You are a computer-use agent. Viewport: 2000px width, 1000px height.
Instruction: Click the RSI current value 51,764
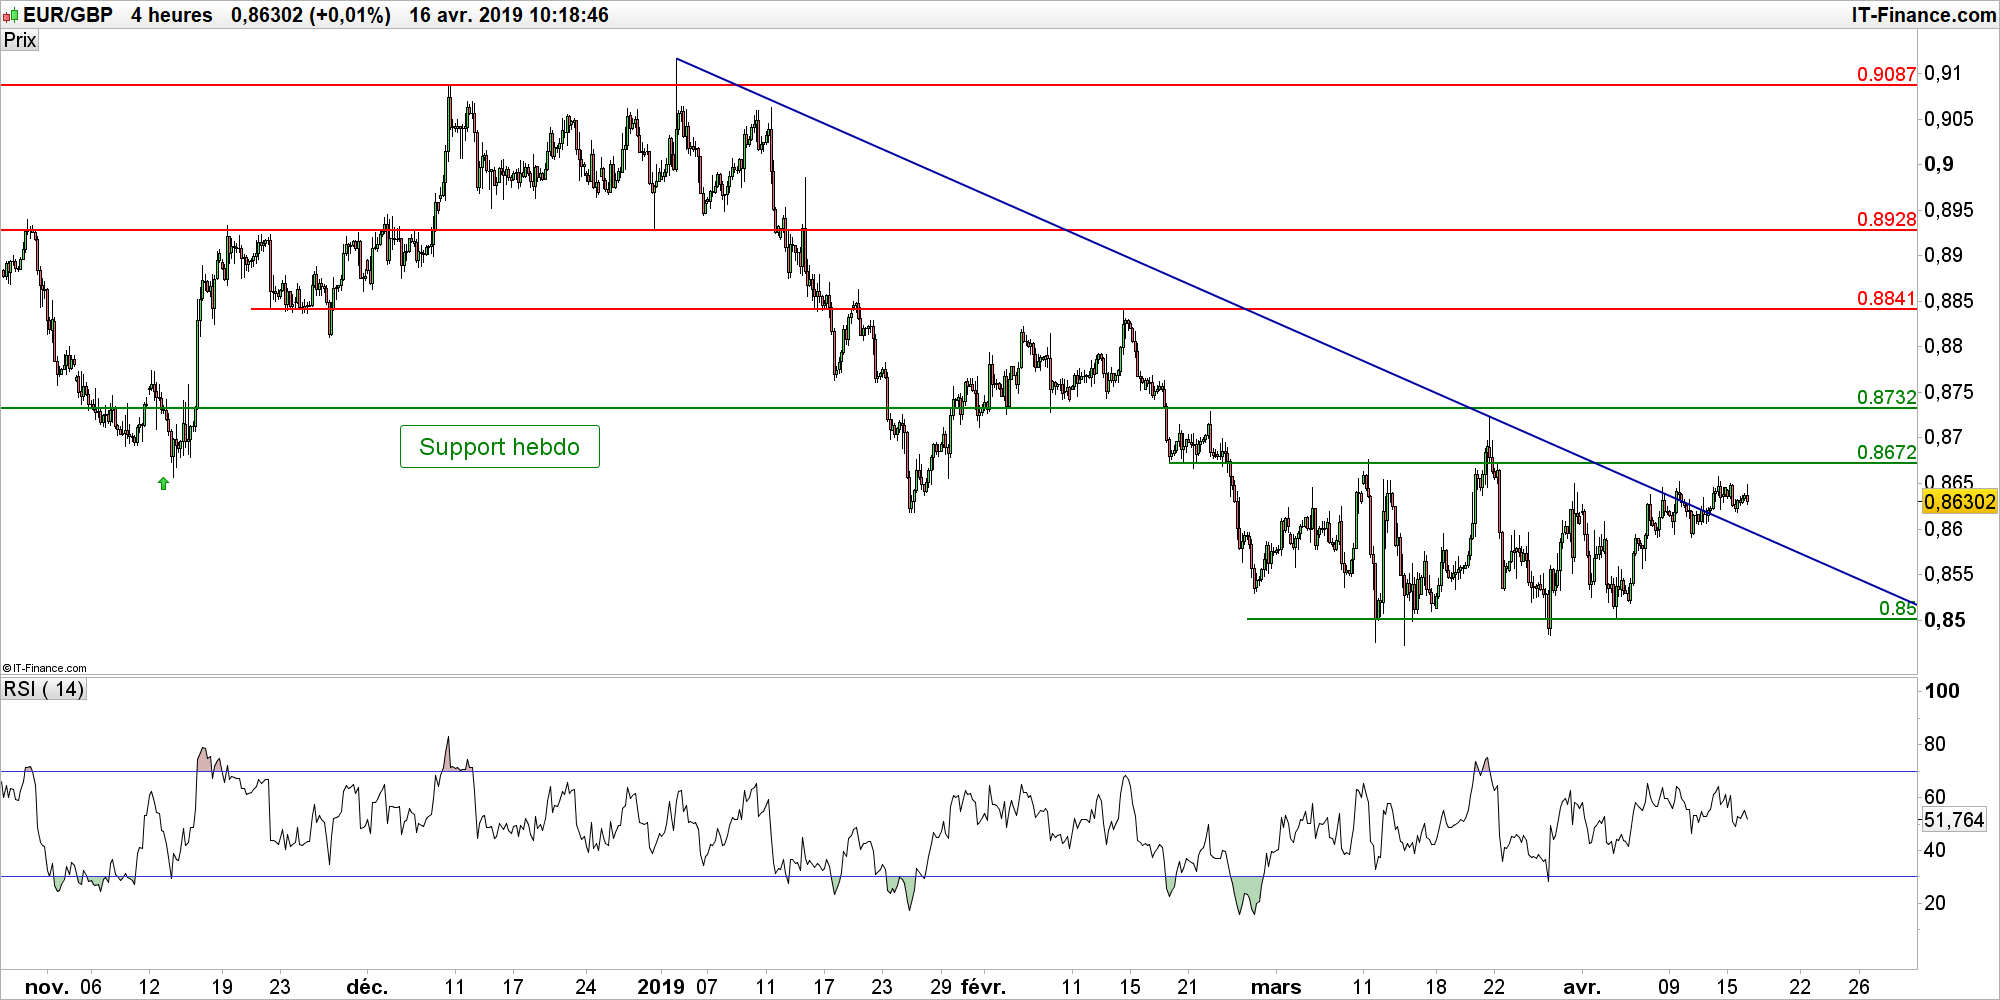pos(1954,820)
